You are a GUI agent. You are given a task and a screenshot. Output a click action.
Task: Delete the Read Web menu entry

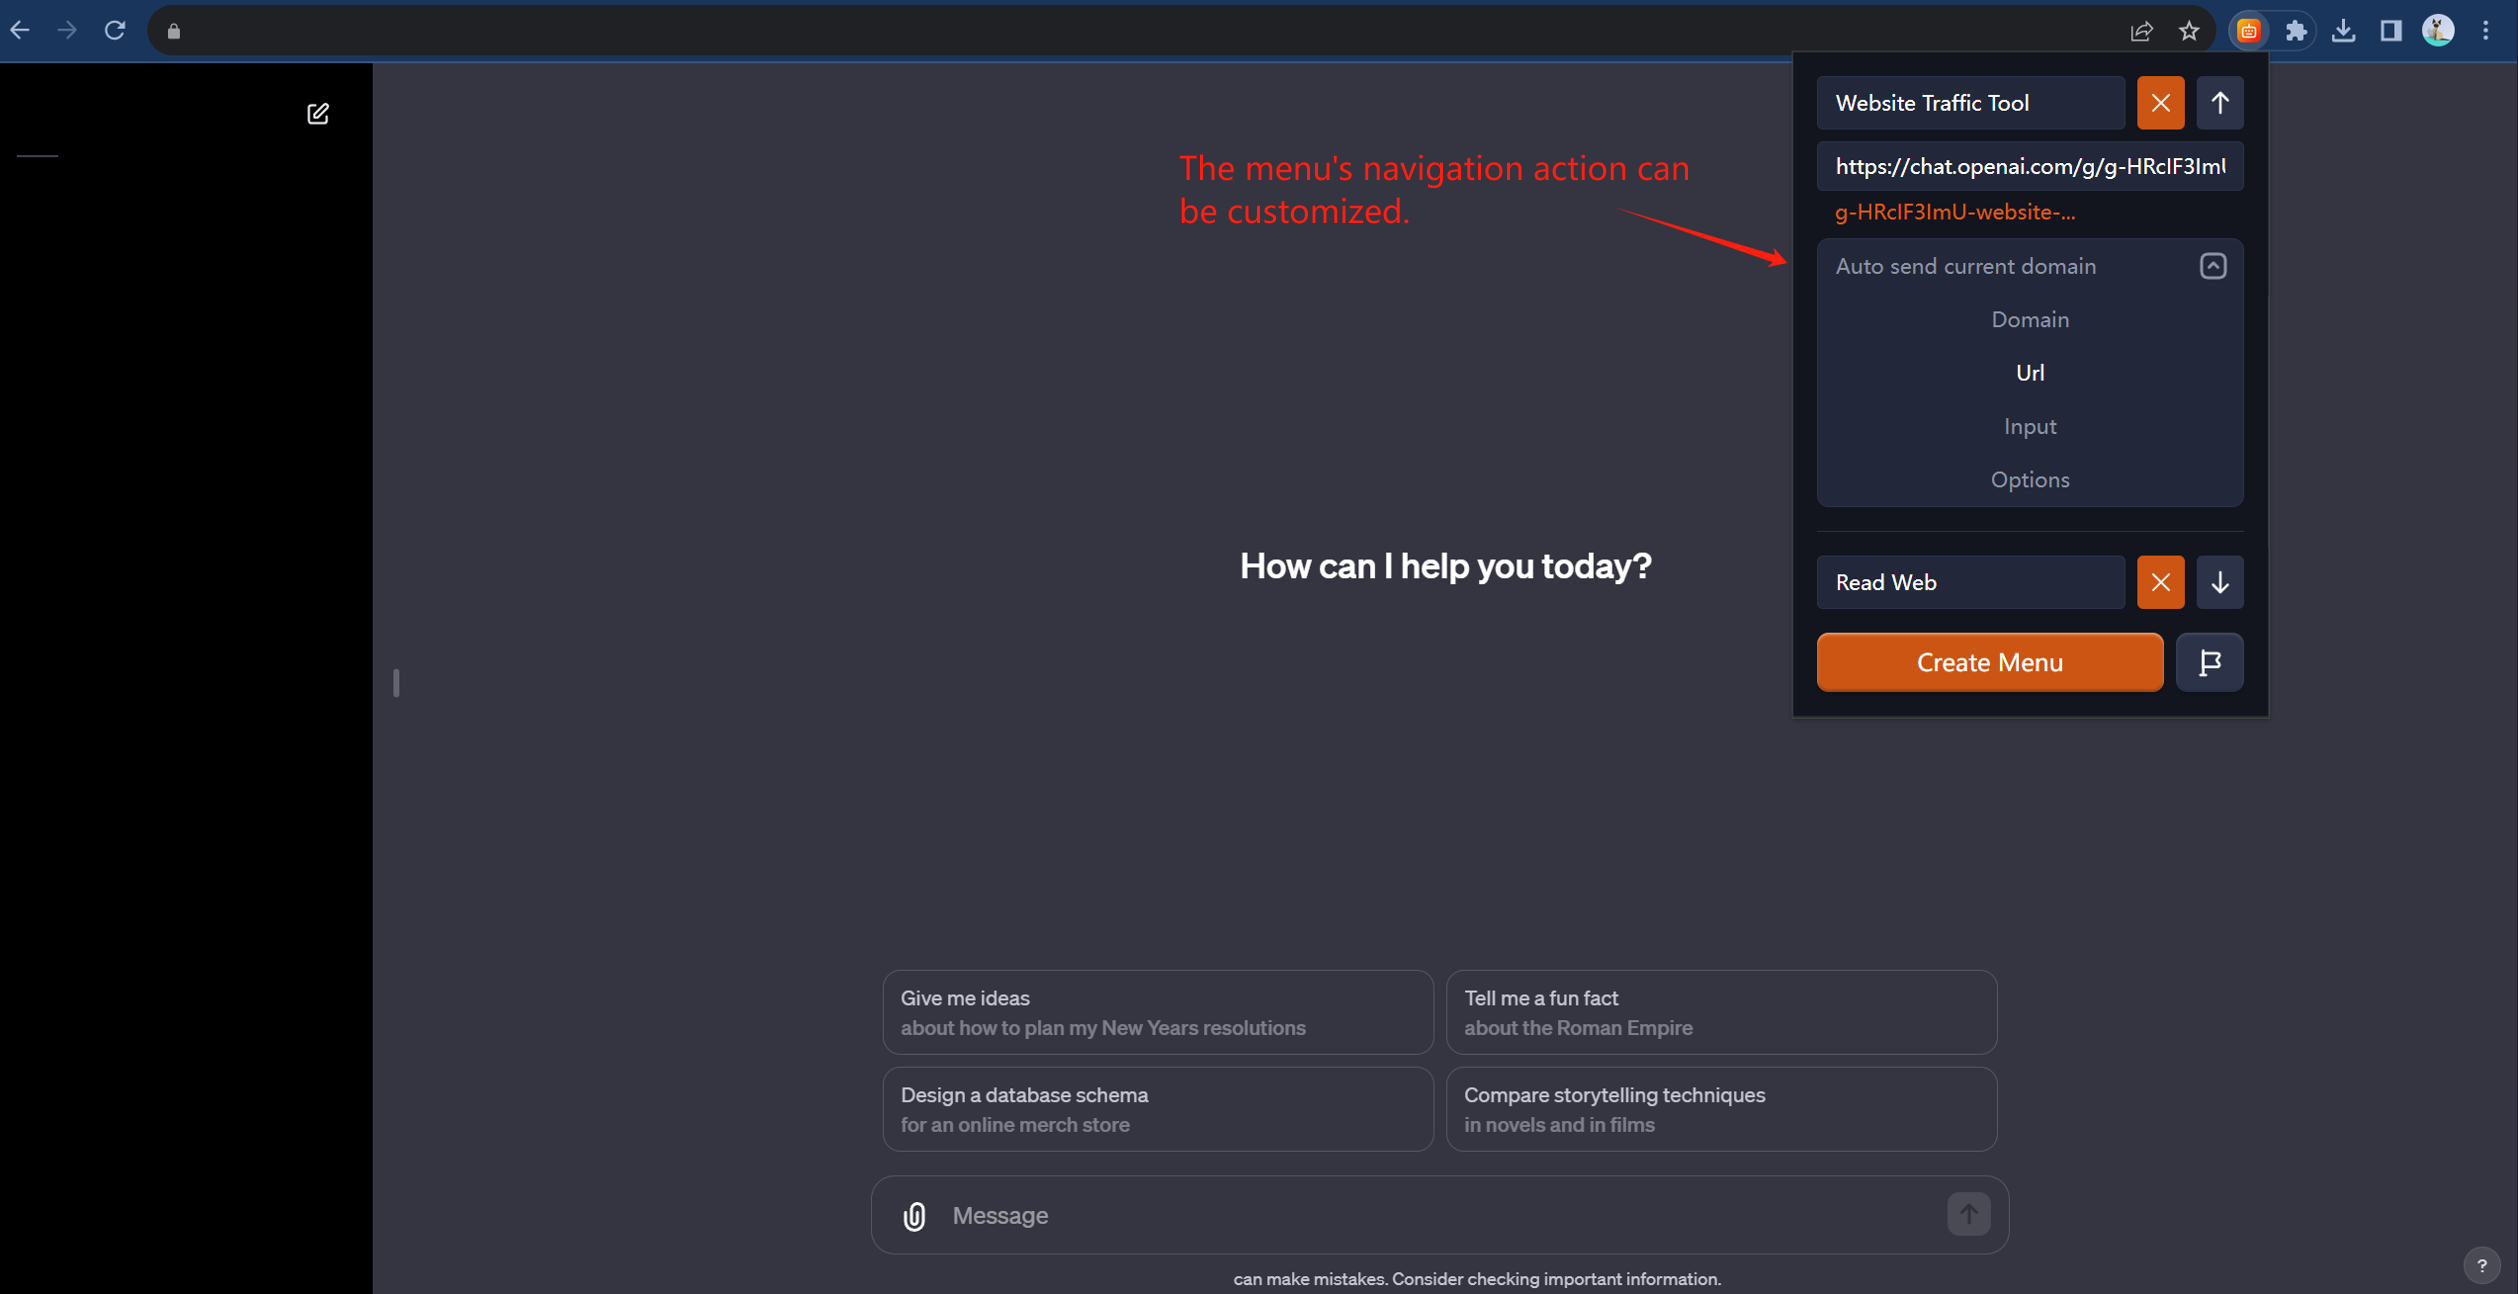2160,582
